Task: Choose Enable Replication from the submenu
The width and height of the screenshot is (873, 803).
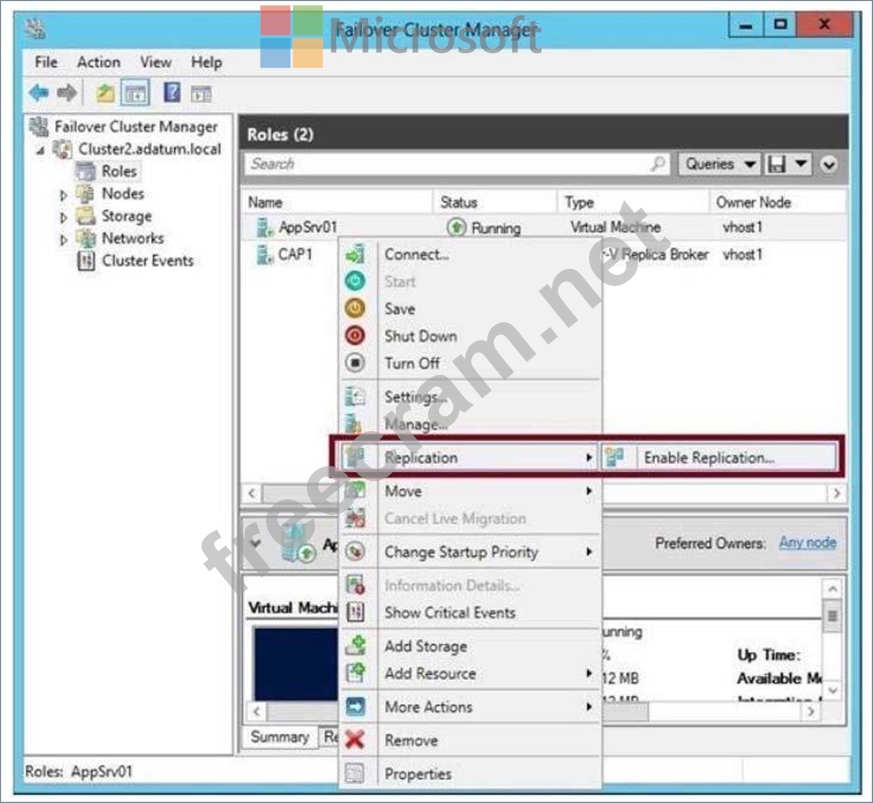Action: tap(718, 457)
